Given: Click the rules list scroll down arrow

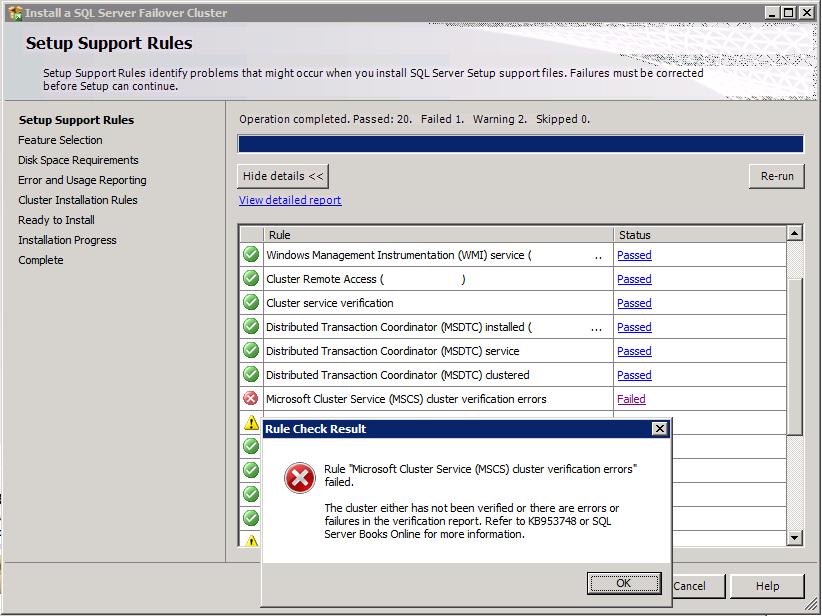Looking at the screenshot, I should 795,537.
